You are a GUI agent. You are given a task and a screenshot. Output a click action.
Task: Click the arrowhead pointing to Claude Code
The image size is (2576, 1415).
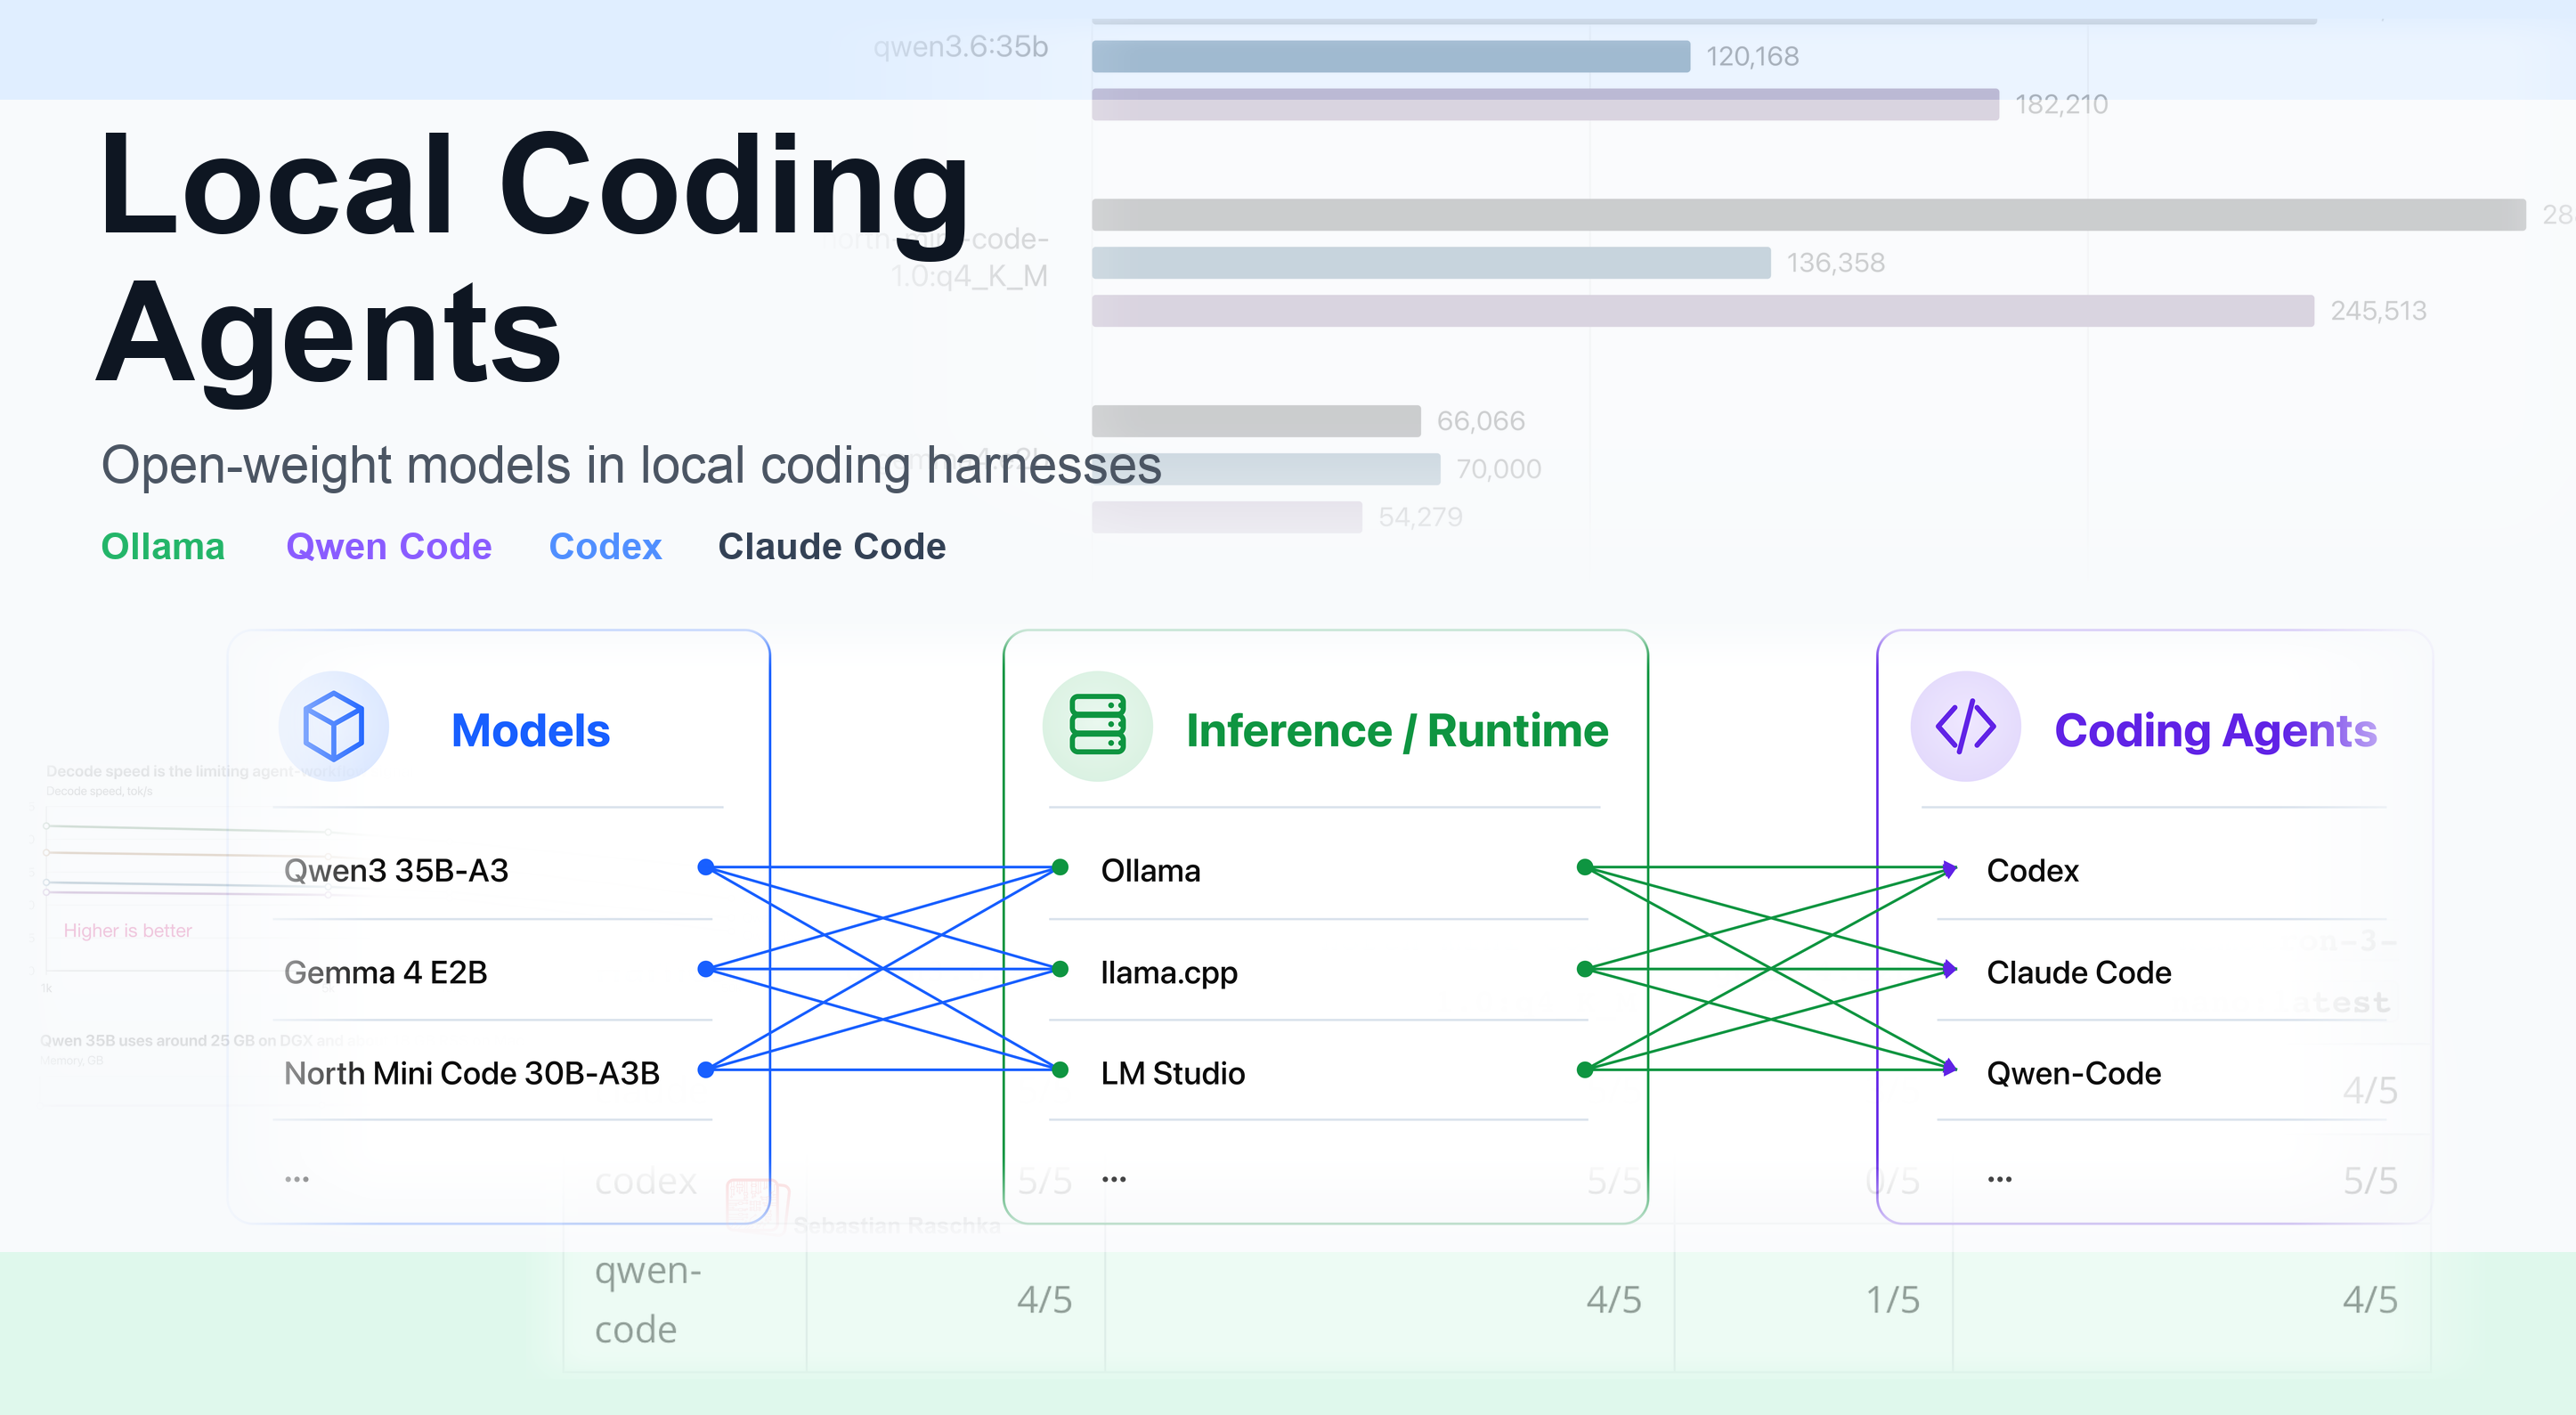1949,969
